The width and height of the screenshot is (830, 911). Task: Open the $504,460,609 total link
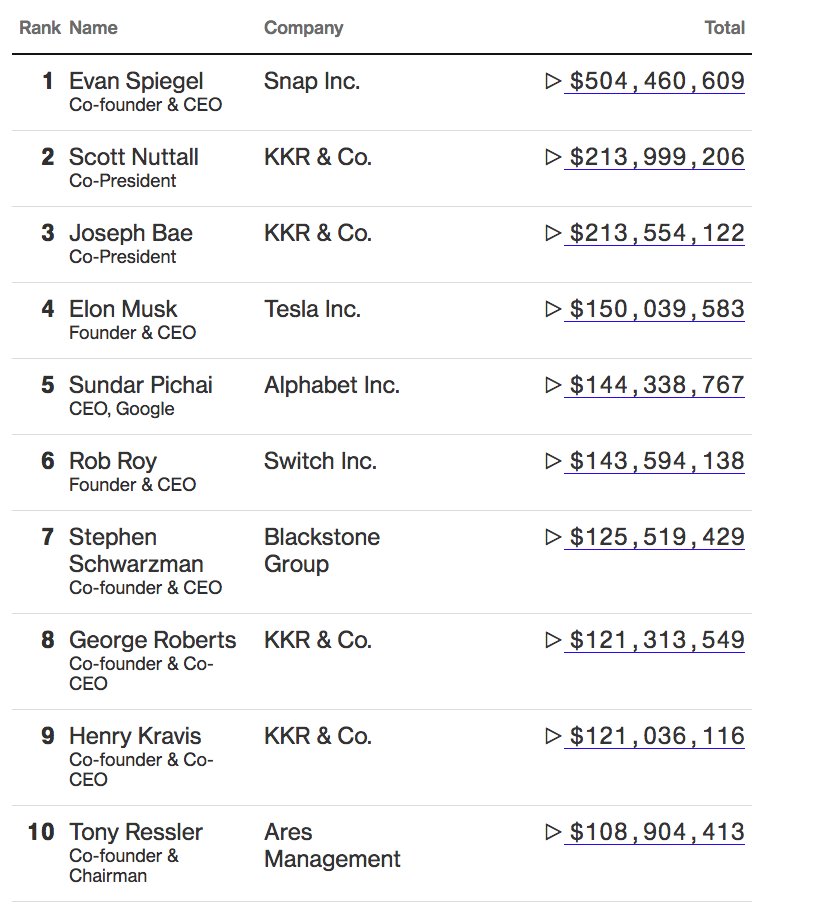656,81
